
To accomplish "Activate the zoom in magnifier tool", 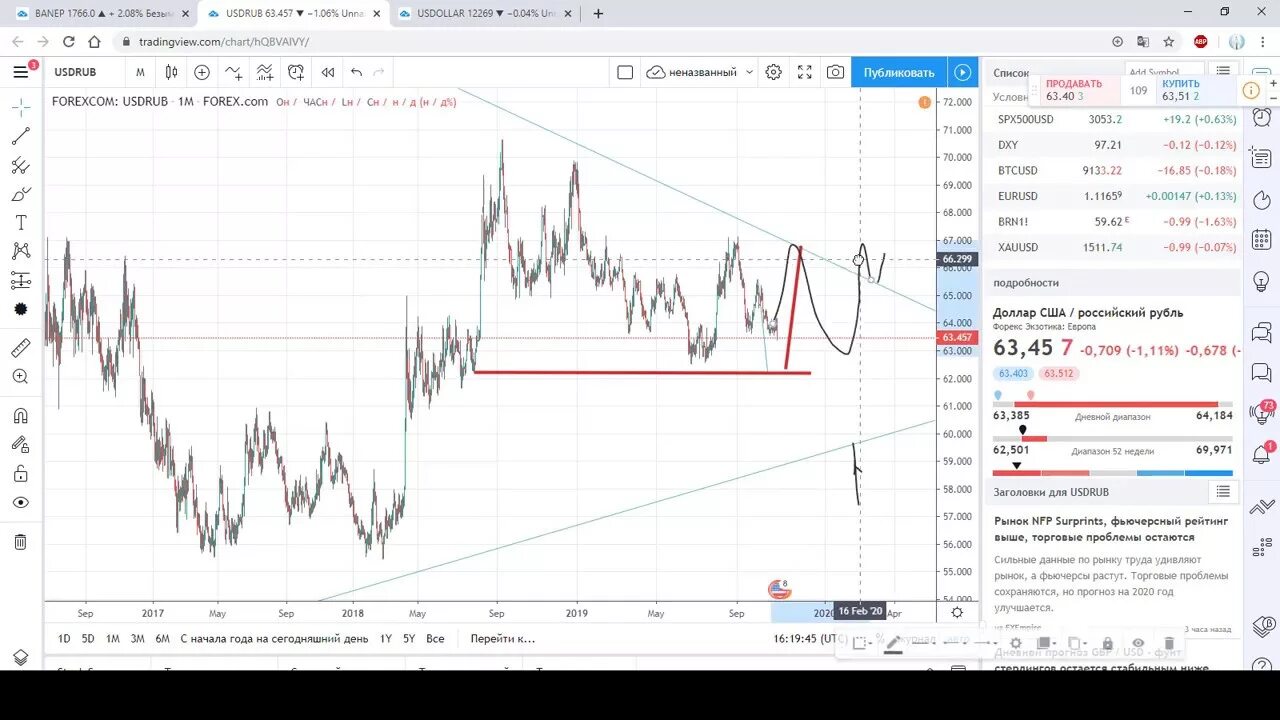I will pos(20,377).
